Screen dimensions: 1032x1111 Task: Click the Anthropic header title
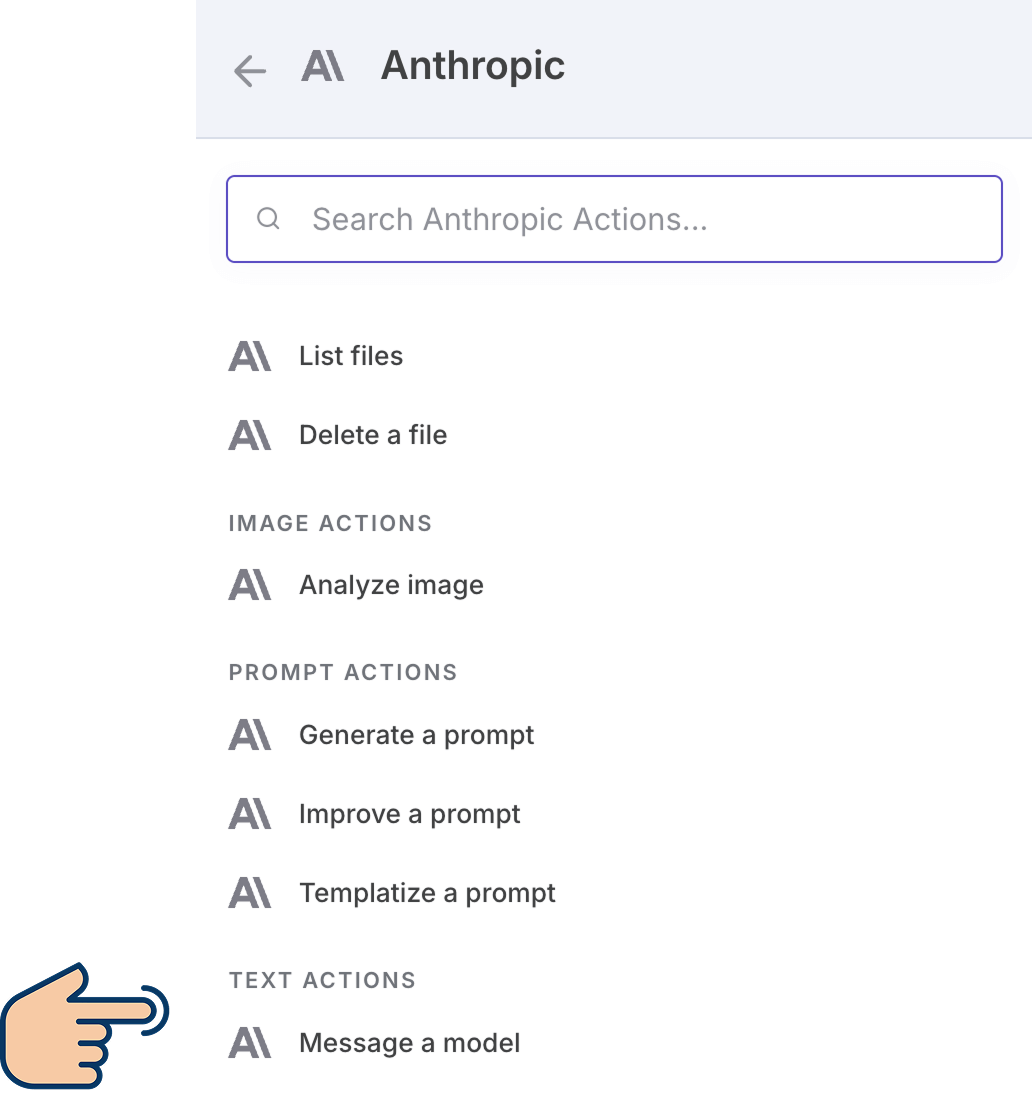[473, 66]
